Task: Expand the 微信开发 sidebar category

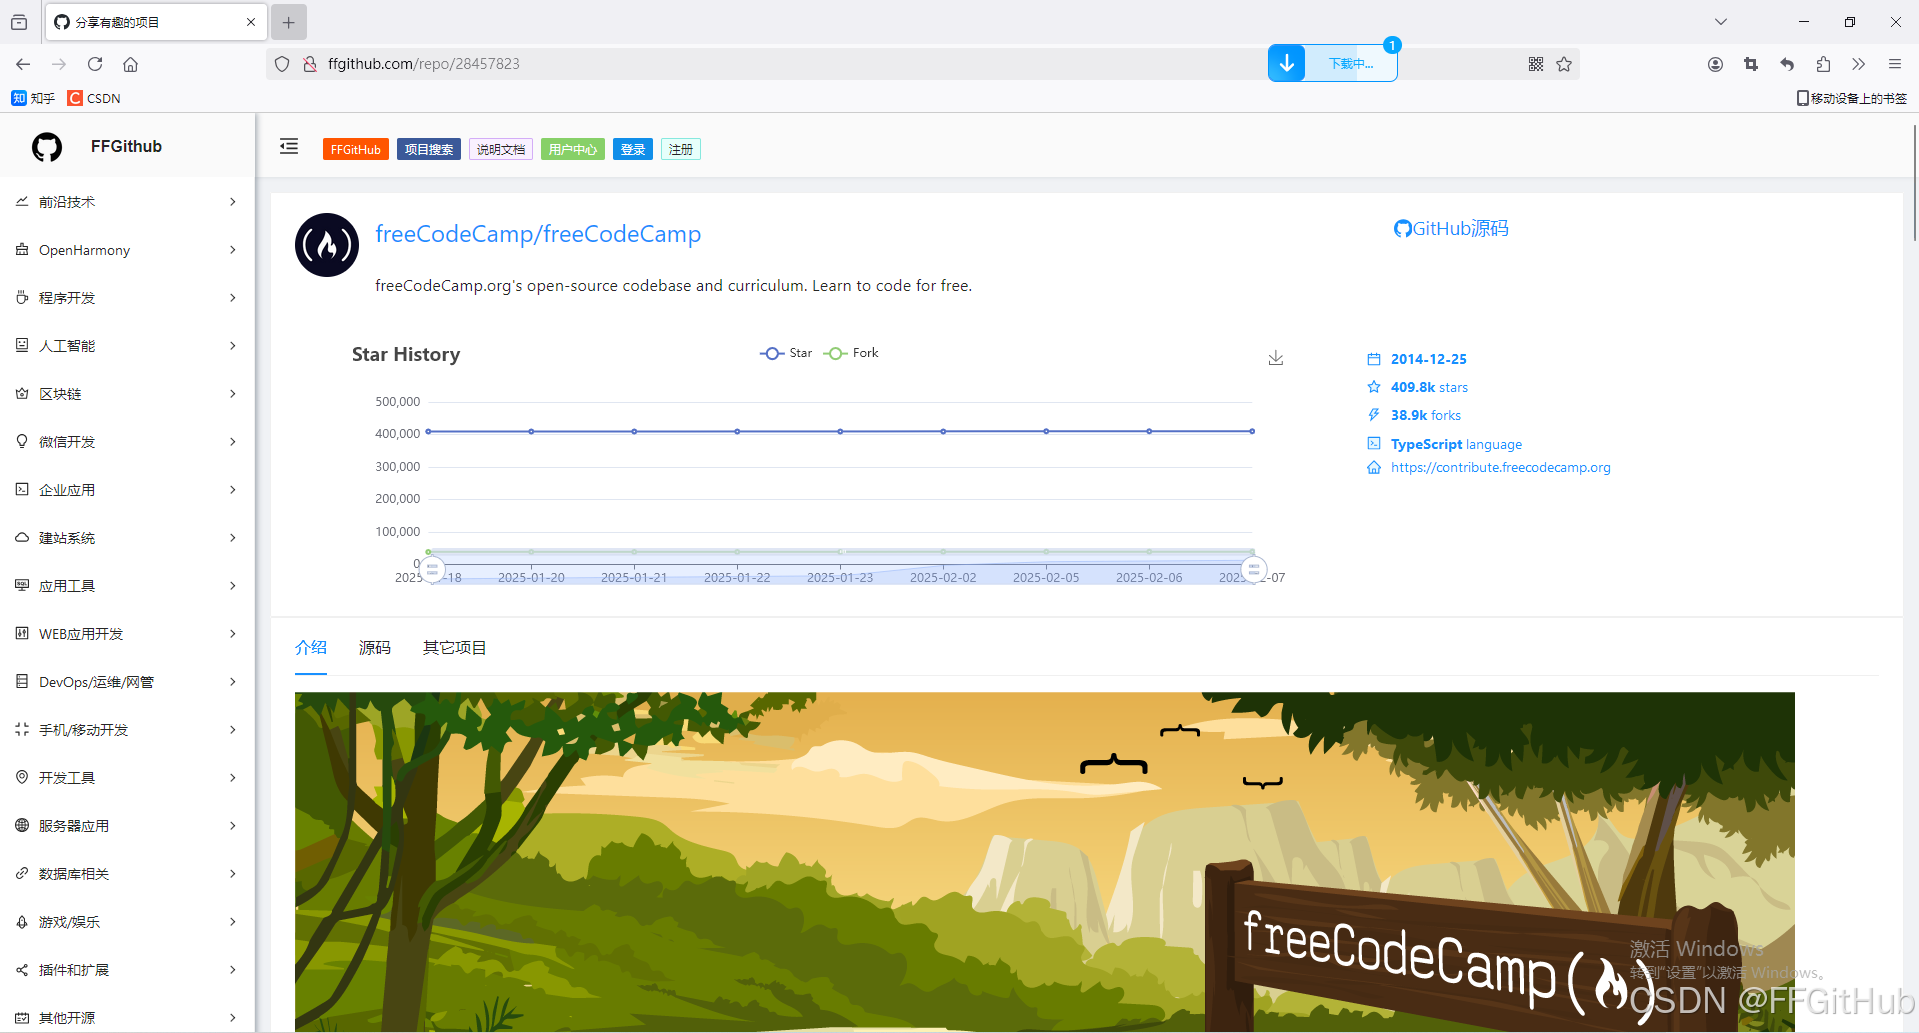Action: 127,442
